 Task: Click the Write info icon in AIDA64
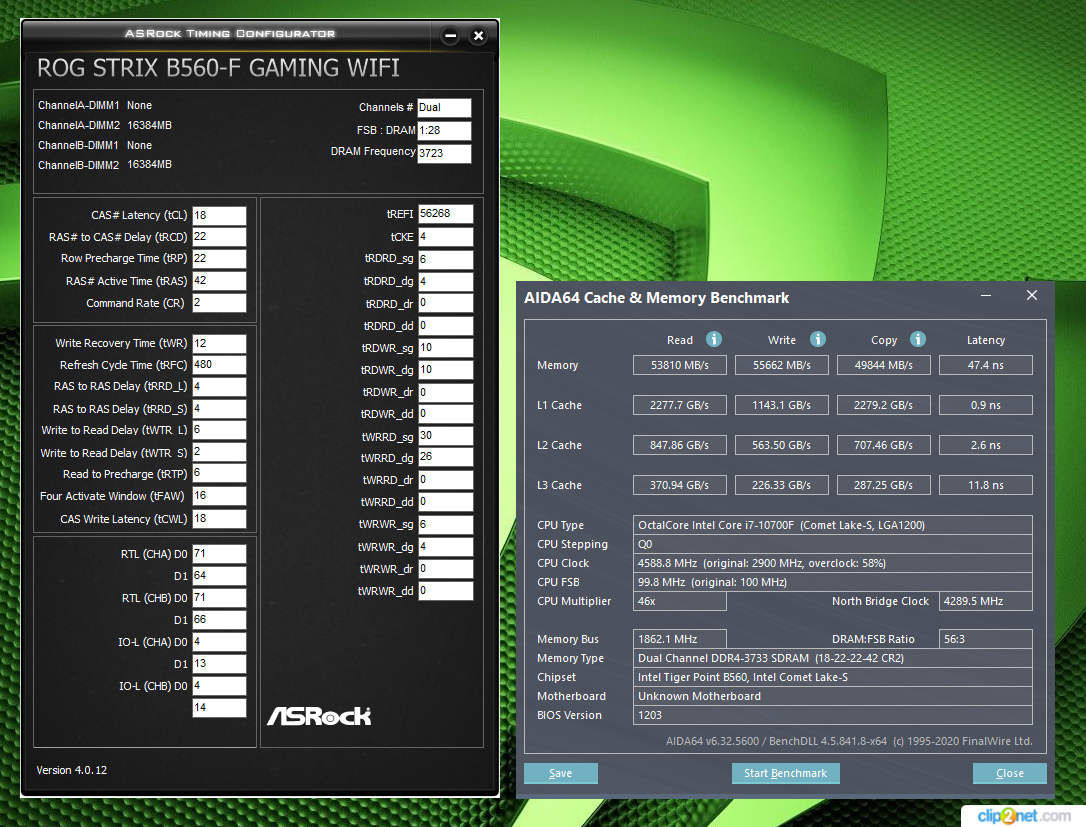pos(817,339)
